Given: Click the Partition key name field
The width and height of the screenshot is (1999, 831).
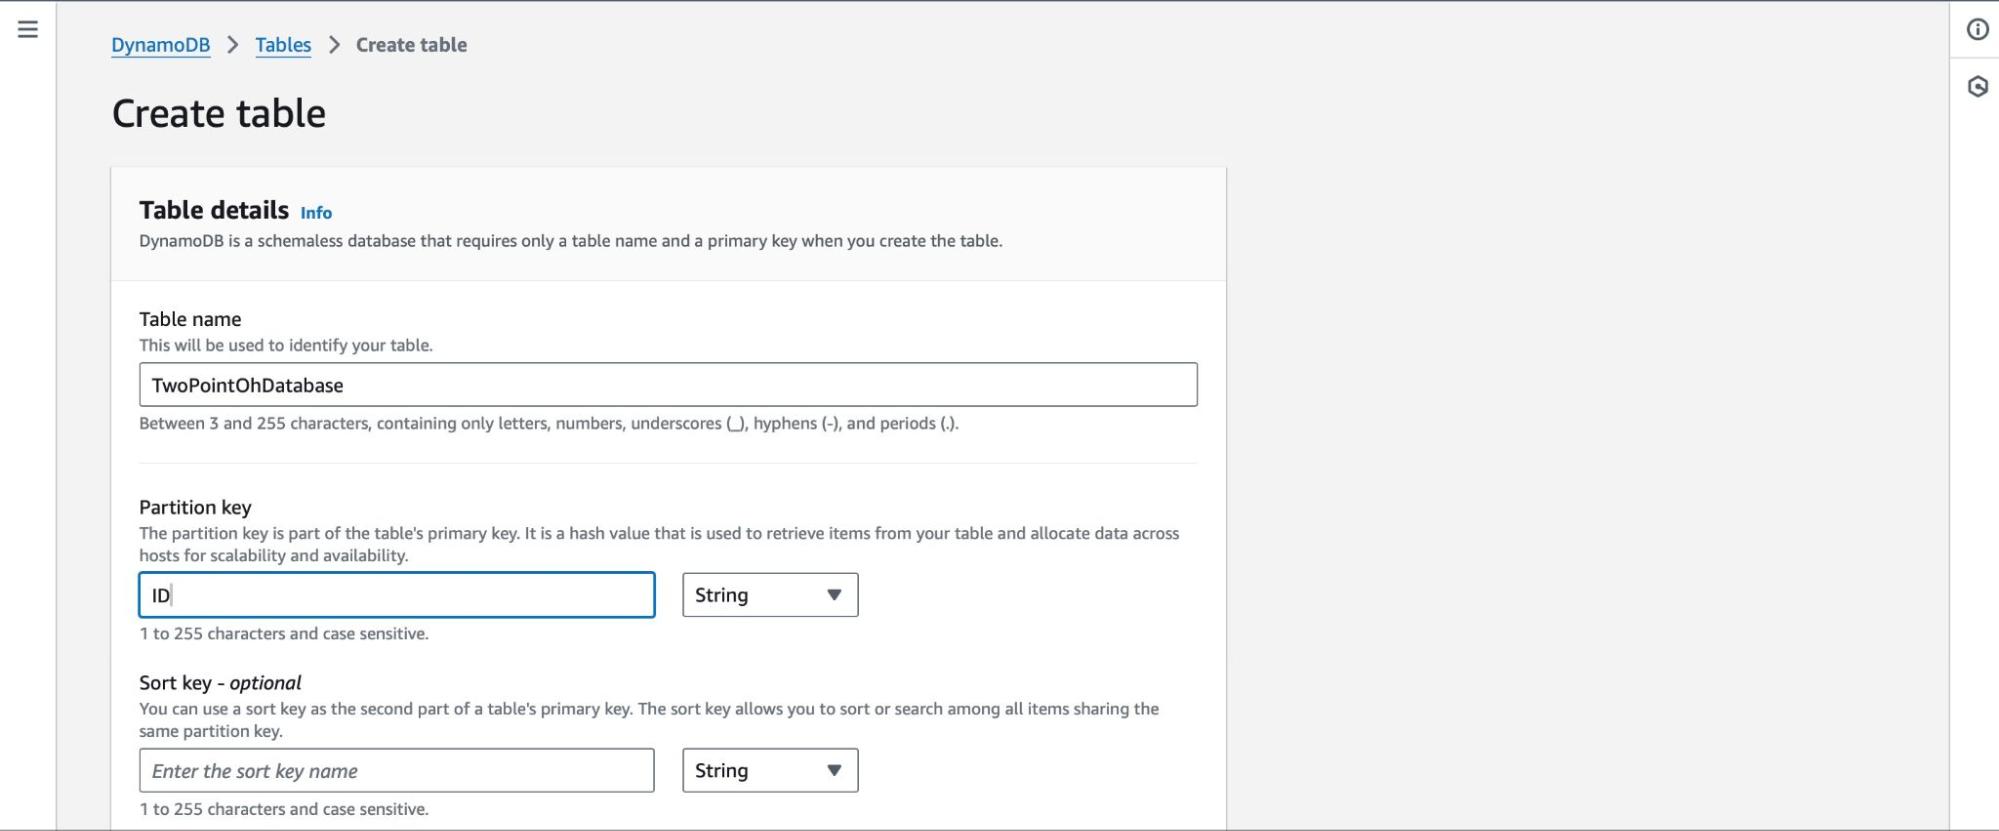Looking at the screenshot, I should click(397, 595).
